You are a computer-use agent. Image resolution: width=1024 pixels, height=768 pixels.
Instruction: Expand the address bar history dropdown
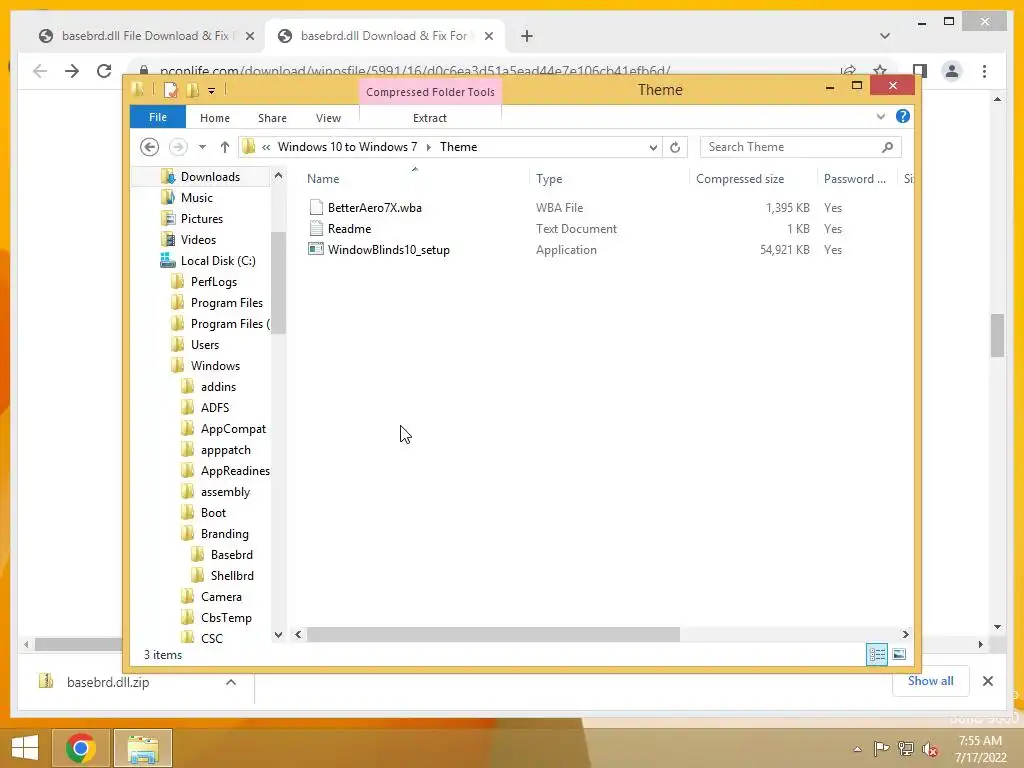[x=652, y=147]
